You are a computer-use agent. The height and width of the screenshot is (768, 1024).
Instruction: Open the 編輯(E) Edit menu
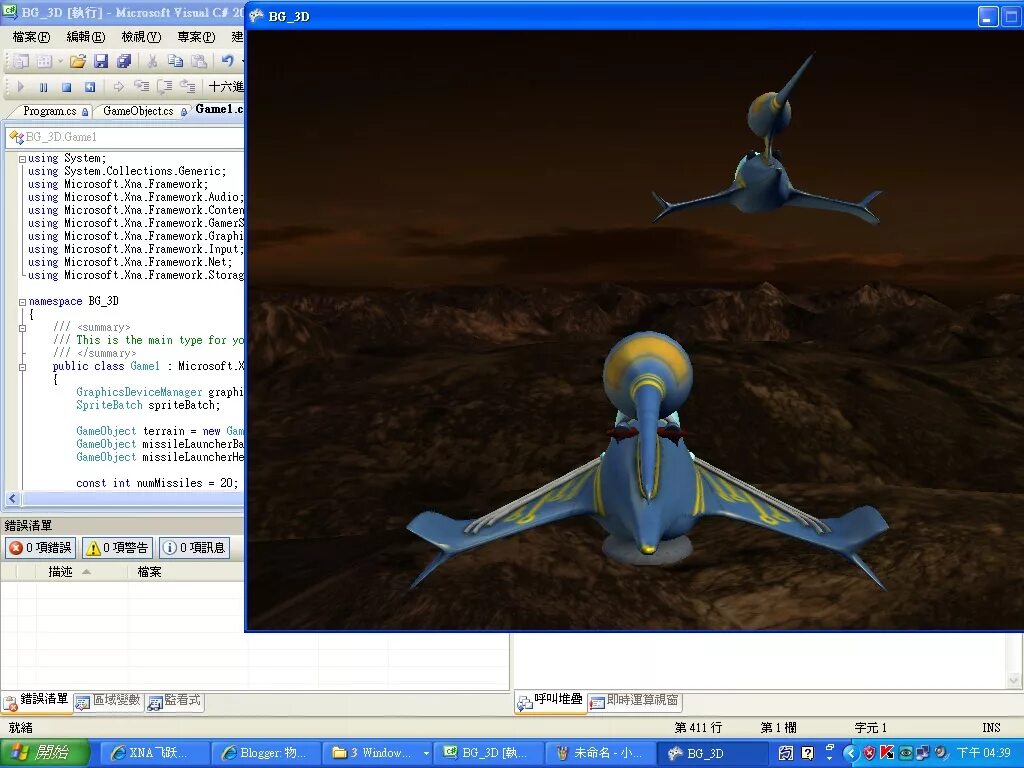point(86,37)
